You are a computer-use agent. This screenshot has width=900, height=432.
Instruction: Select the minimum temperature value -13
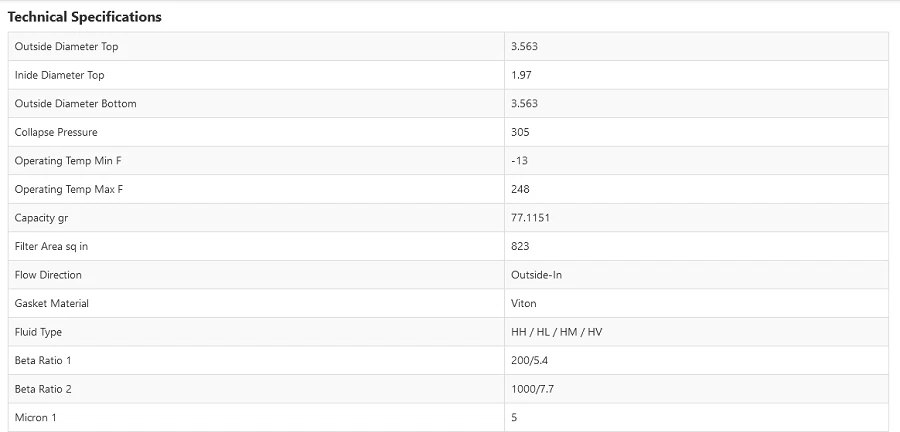tap(519, 161)
